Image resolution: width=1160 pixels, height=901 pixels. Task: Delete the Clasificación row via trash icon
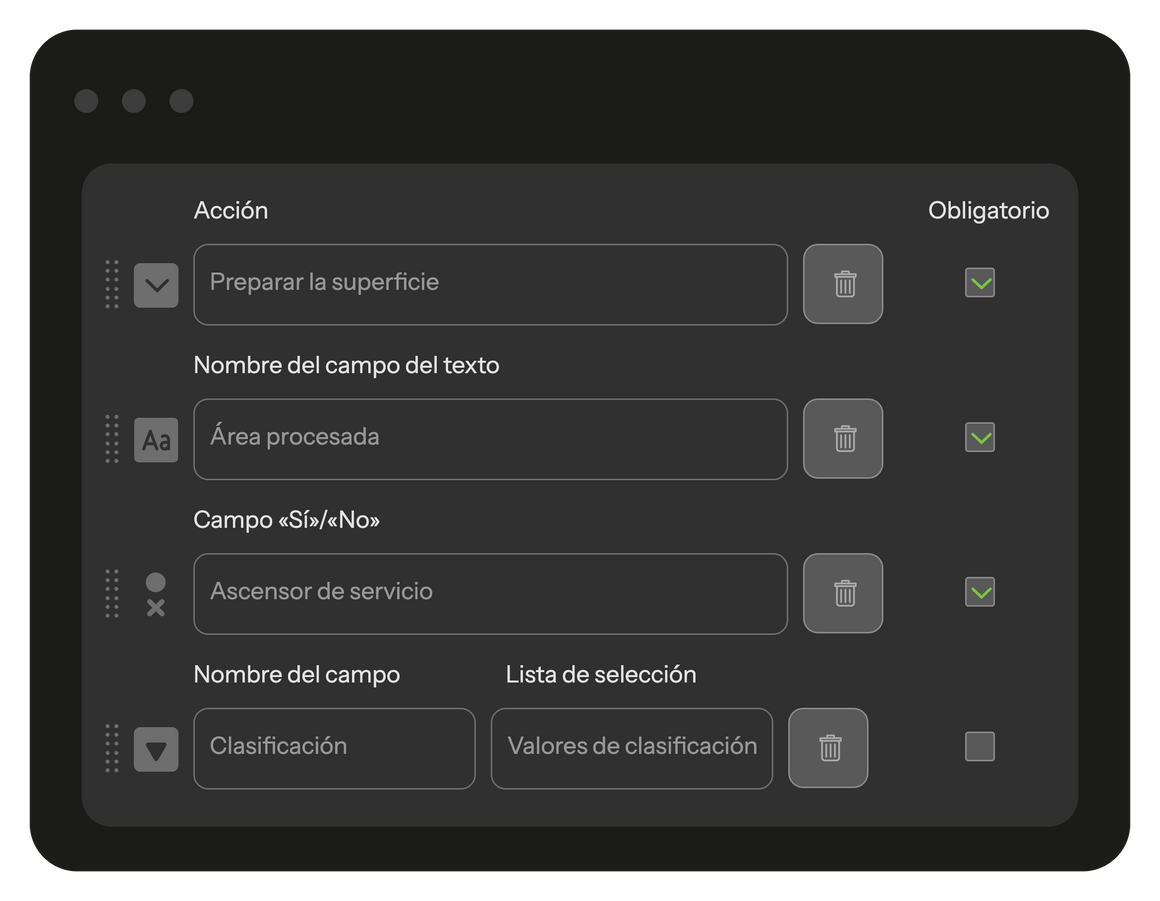point(828,748)
